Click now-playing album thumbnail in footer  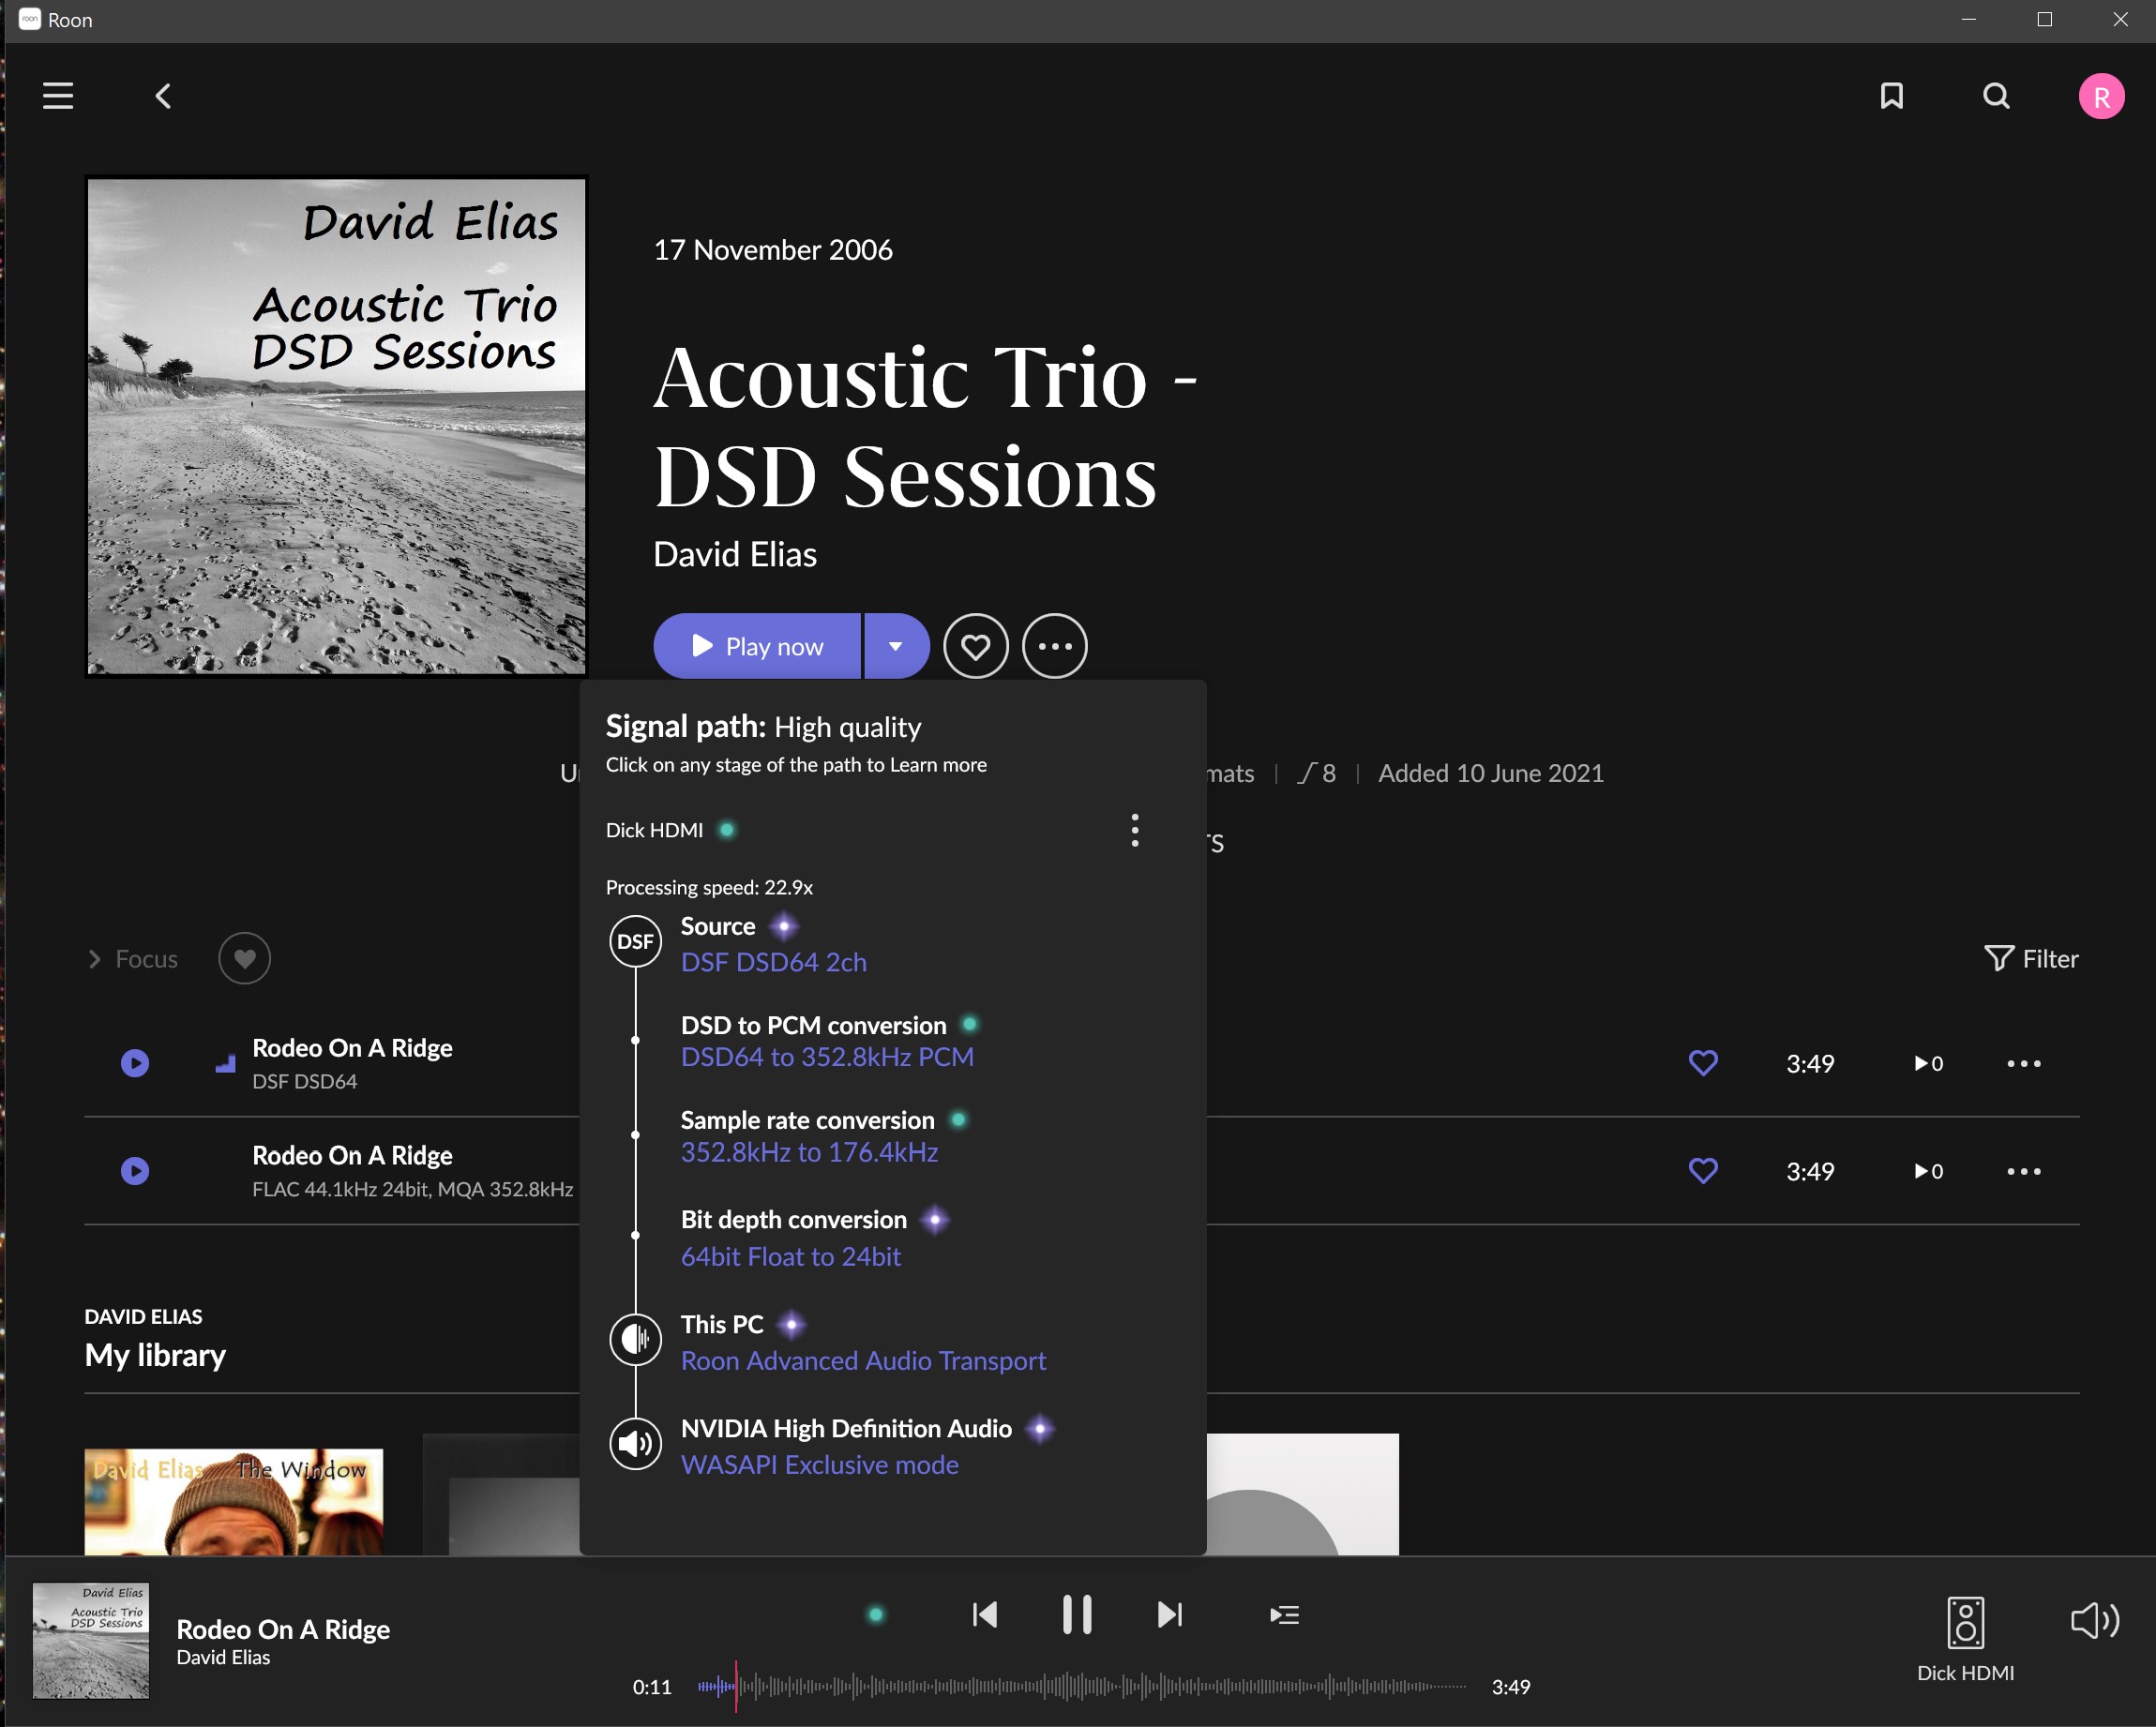[91, 1640]
